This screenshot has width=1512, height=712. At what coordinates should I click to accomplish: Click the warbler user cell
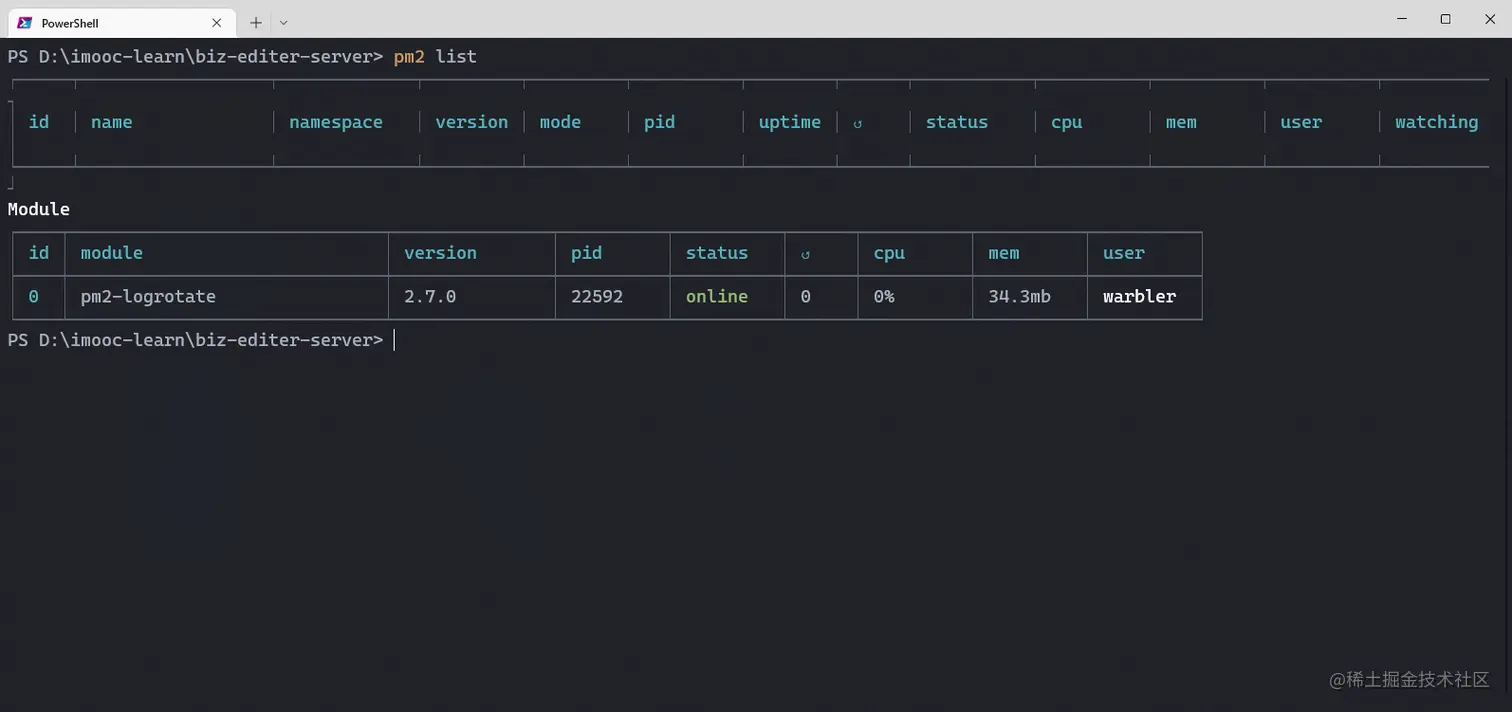(x=1139, y=296)
